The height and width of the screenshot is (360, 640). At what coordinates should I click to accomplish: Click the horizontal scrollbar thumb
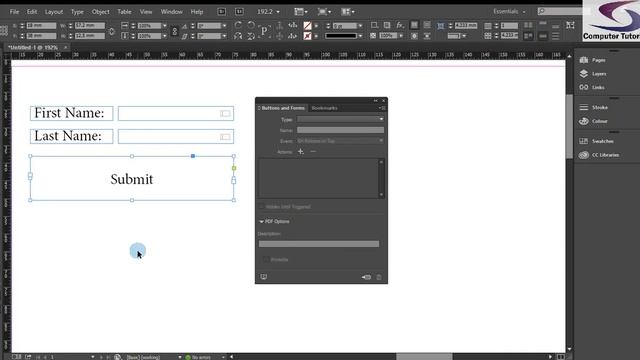pos(424,357)
